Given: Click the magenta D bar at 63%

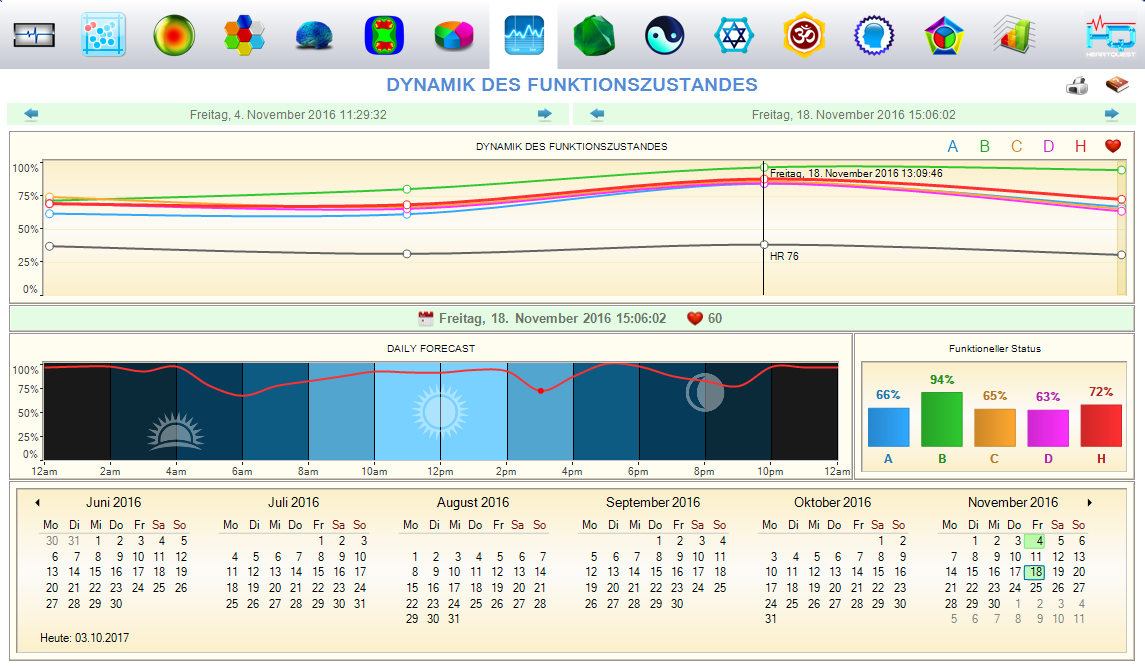Looking at the screenshot, I should click(1048, 428).
